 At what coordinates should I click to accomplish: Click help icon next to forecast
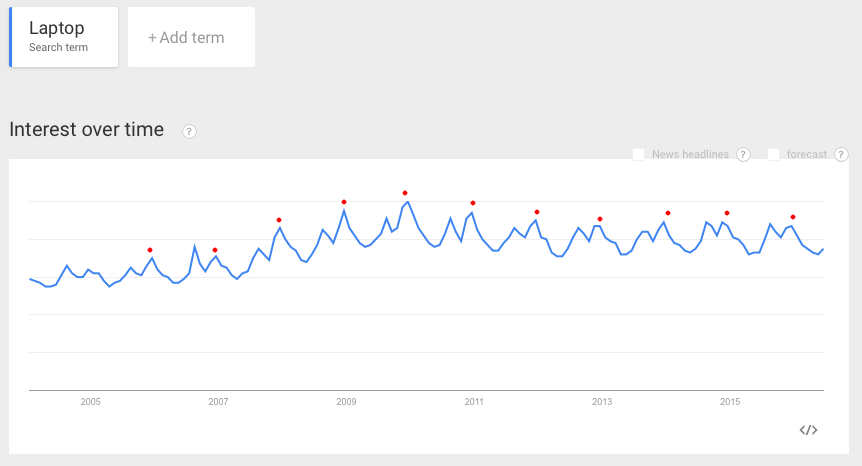point(841,155)
